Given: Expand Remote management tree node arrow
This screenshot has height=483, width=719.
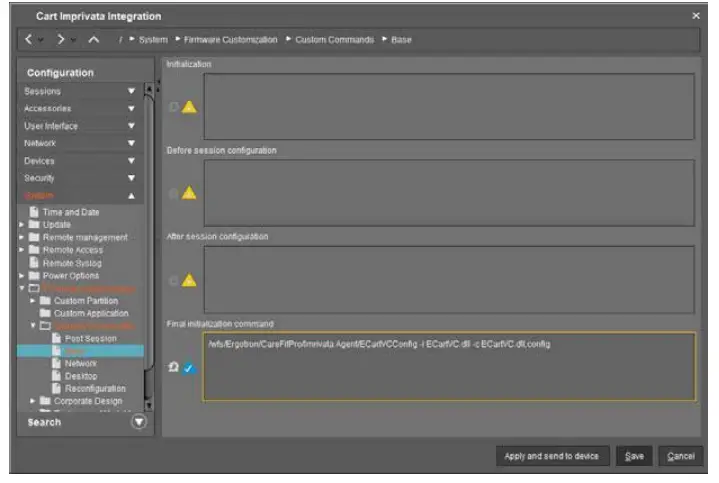Looking at the screenshot, I should [22, 238].
